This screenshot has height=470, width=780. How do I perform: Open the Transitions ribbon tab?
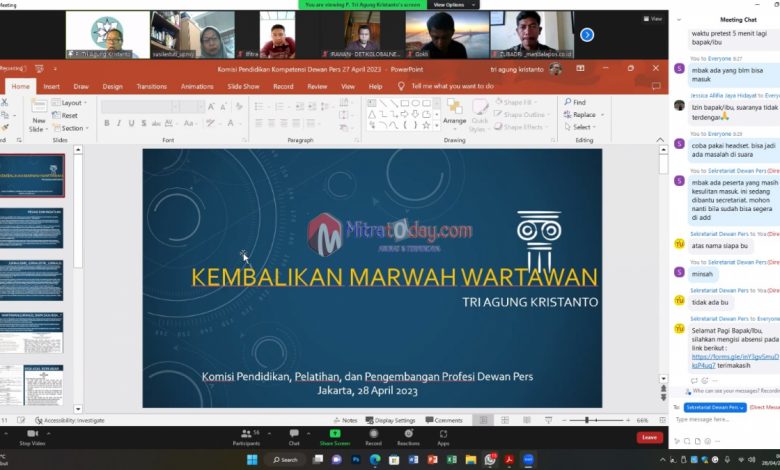(x=152, y=87)
